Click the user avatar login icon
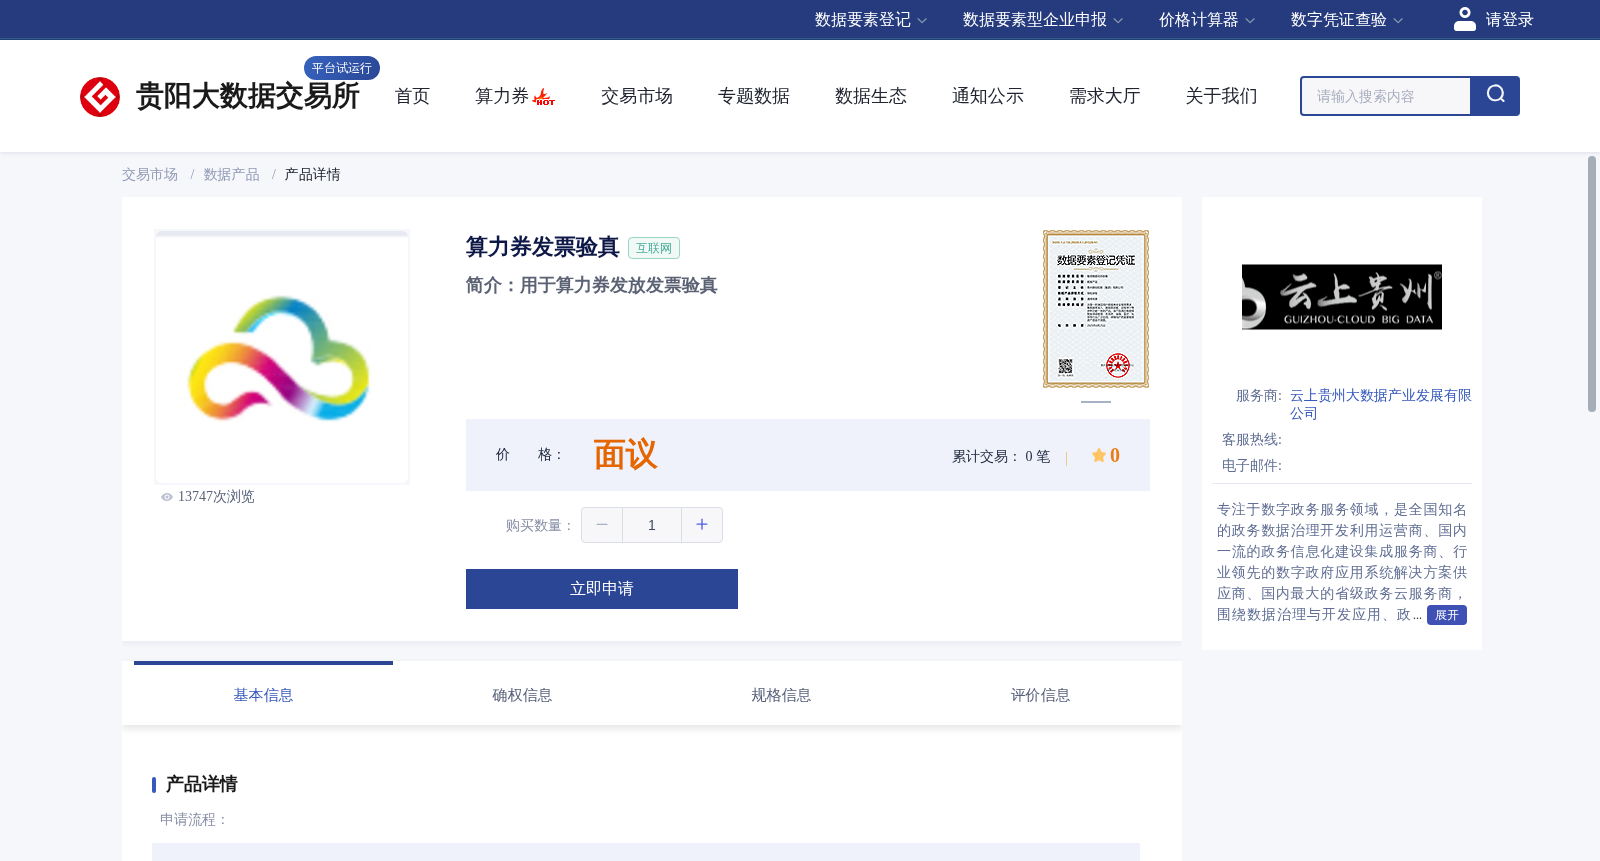The image size is (1600, 861). coord(1465,19)
